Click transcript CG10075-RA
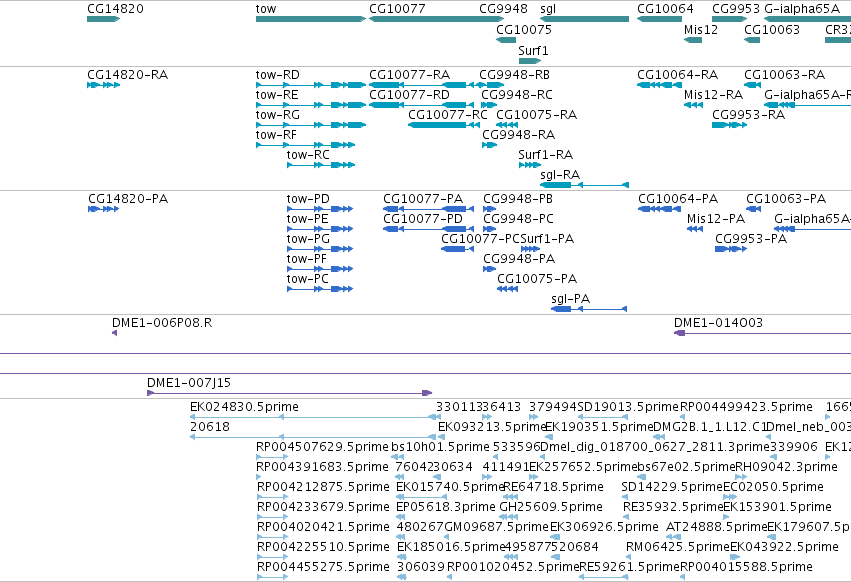Image resolution: width=851 pixels, height=582 pixels. (507, 125)
